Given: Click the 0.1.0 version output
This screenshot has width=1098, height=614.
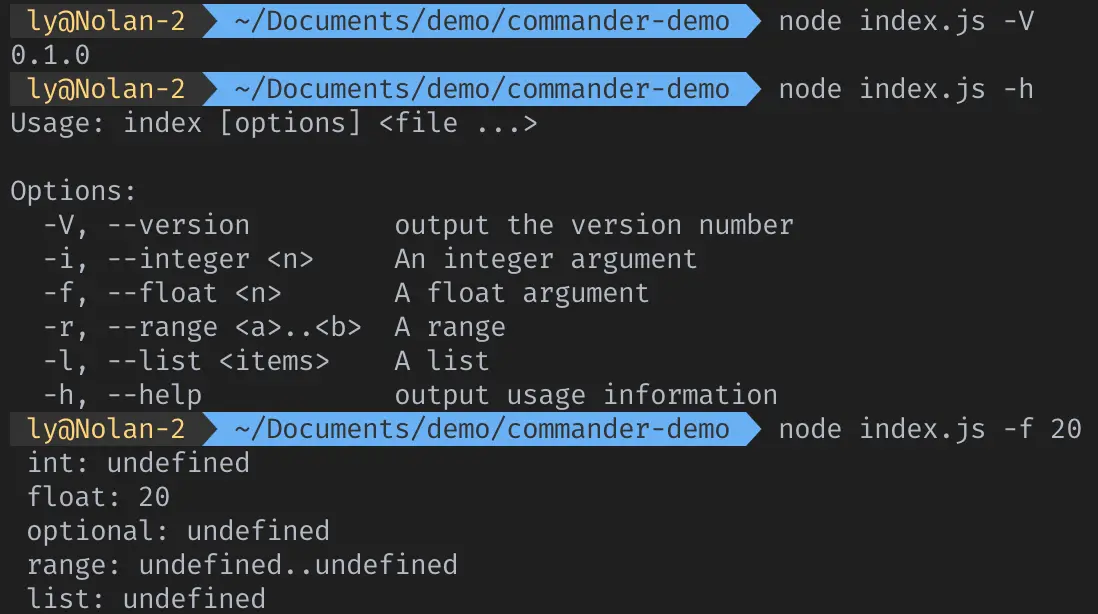Looking at the screenshot, I should [50, 55].
